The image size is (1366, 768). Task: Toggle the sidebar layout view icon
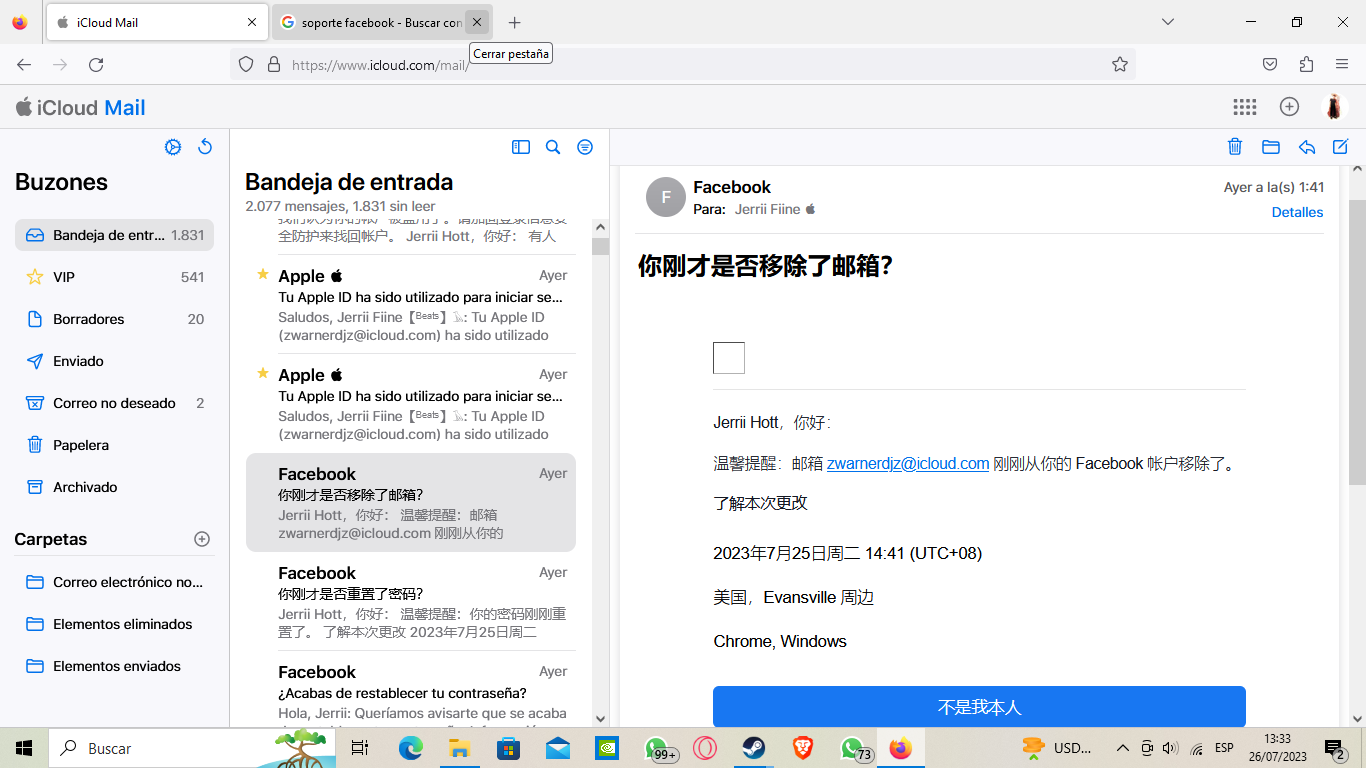[521, 147]
